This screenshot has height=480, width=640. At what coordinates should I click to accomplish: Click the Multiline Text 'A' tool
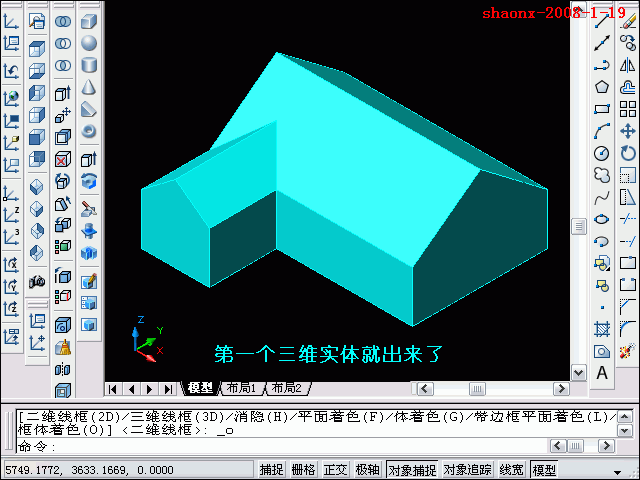602,373
